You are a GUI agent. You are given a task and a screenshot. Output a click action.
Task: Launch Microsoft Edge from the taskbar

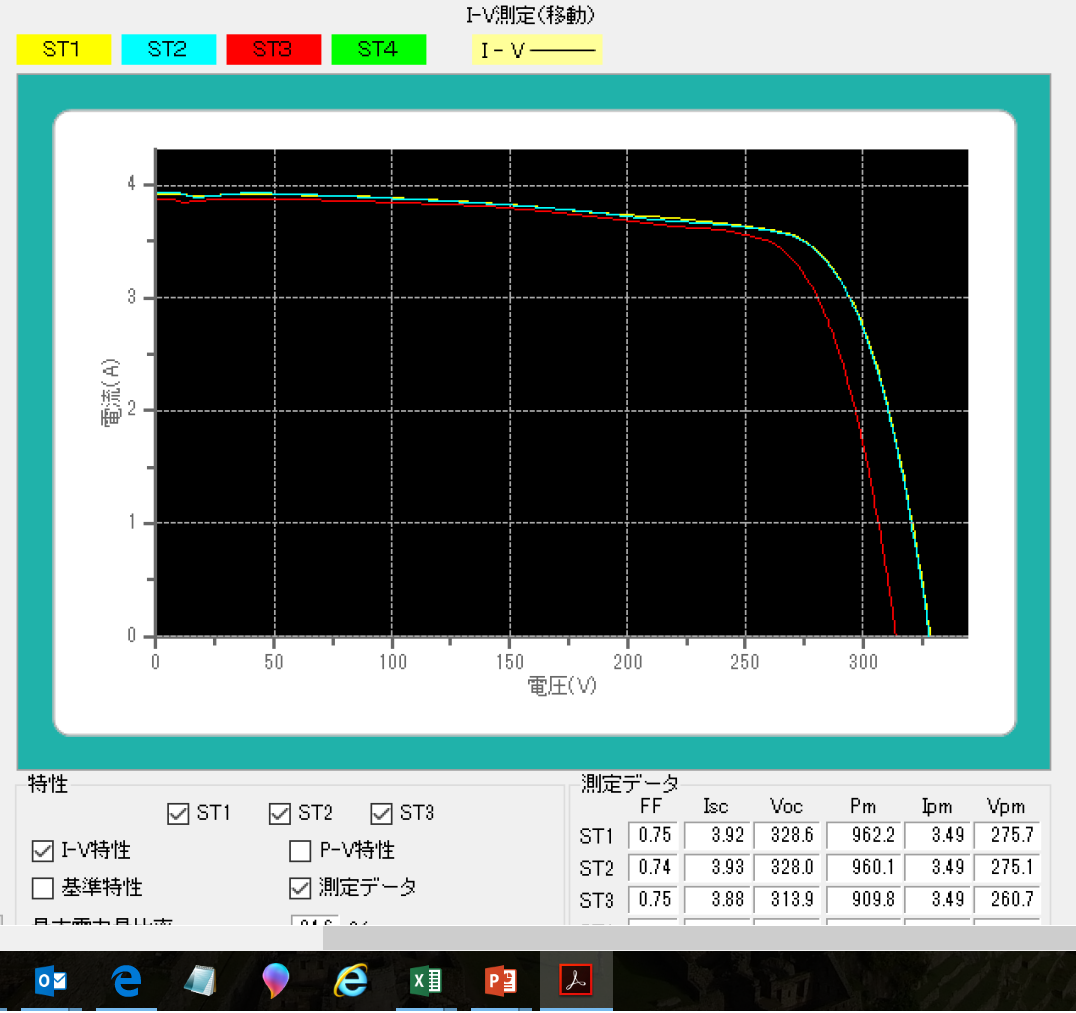coord(126,981)
